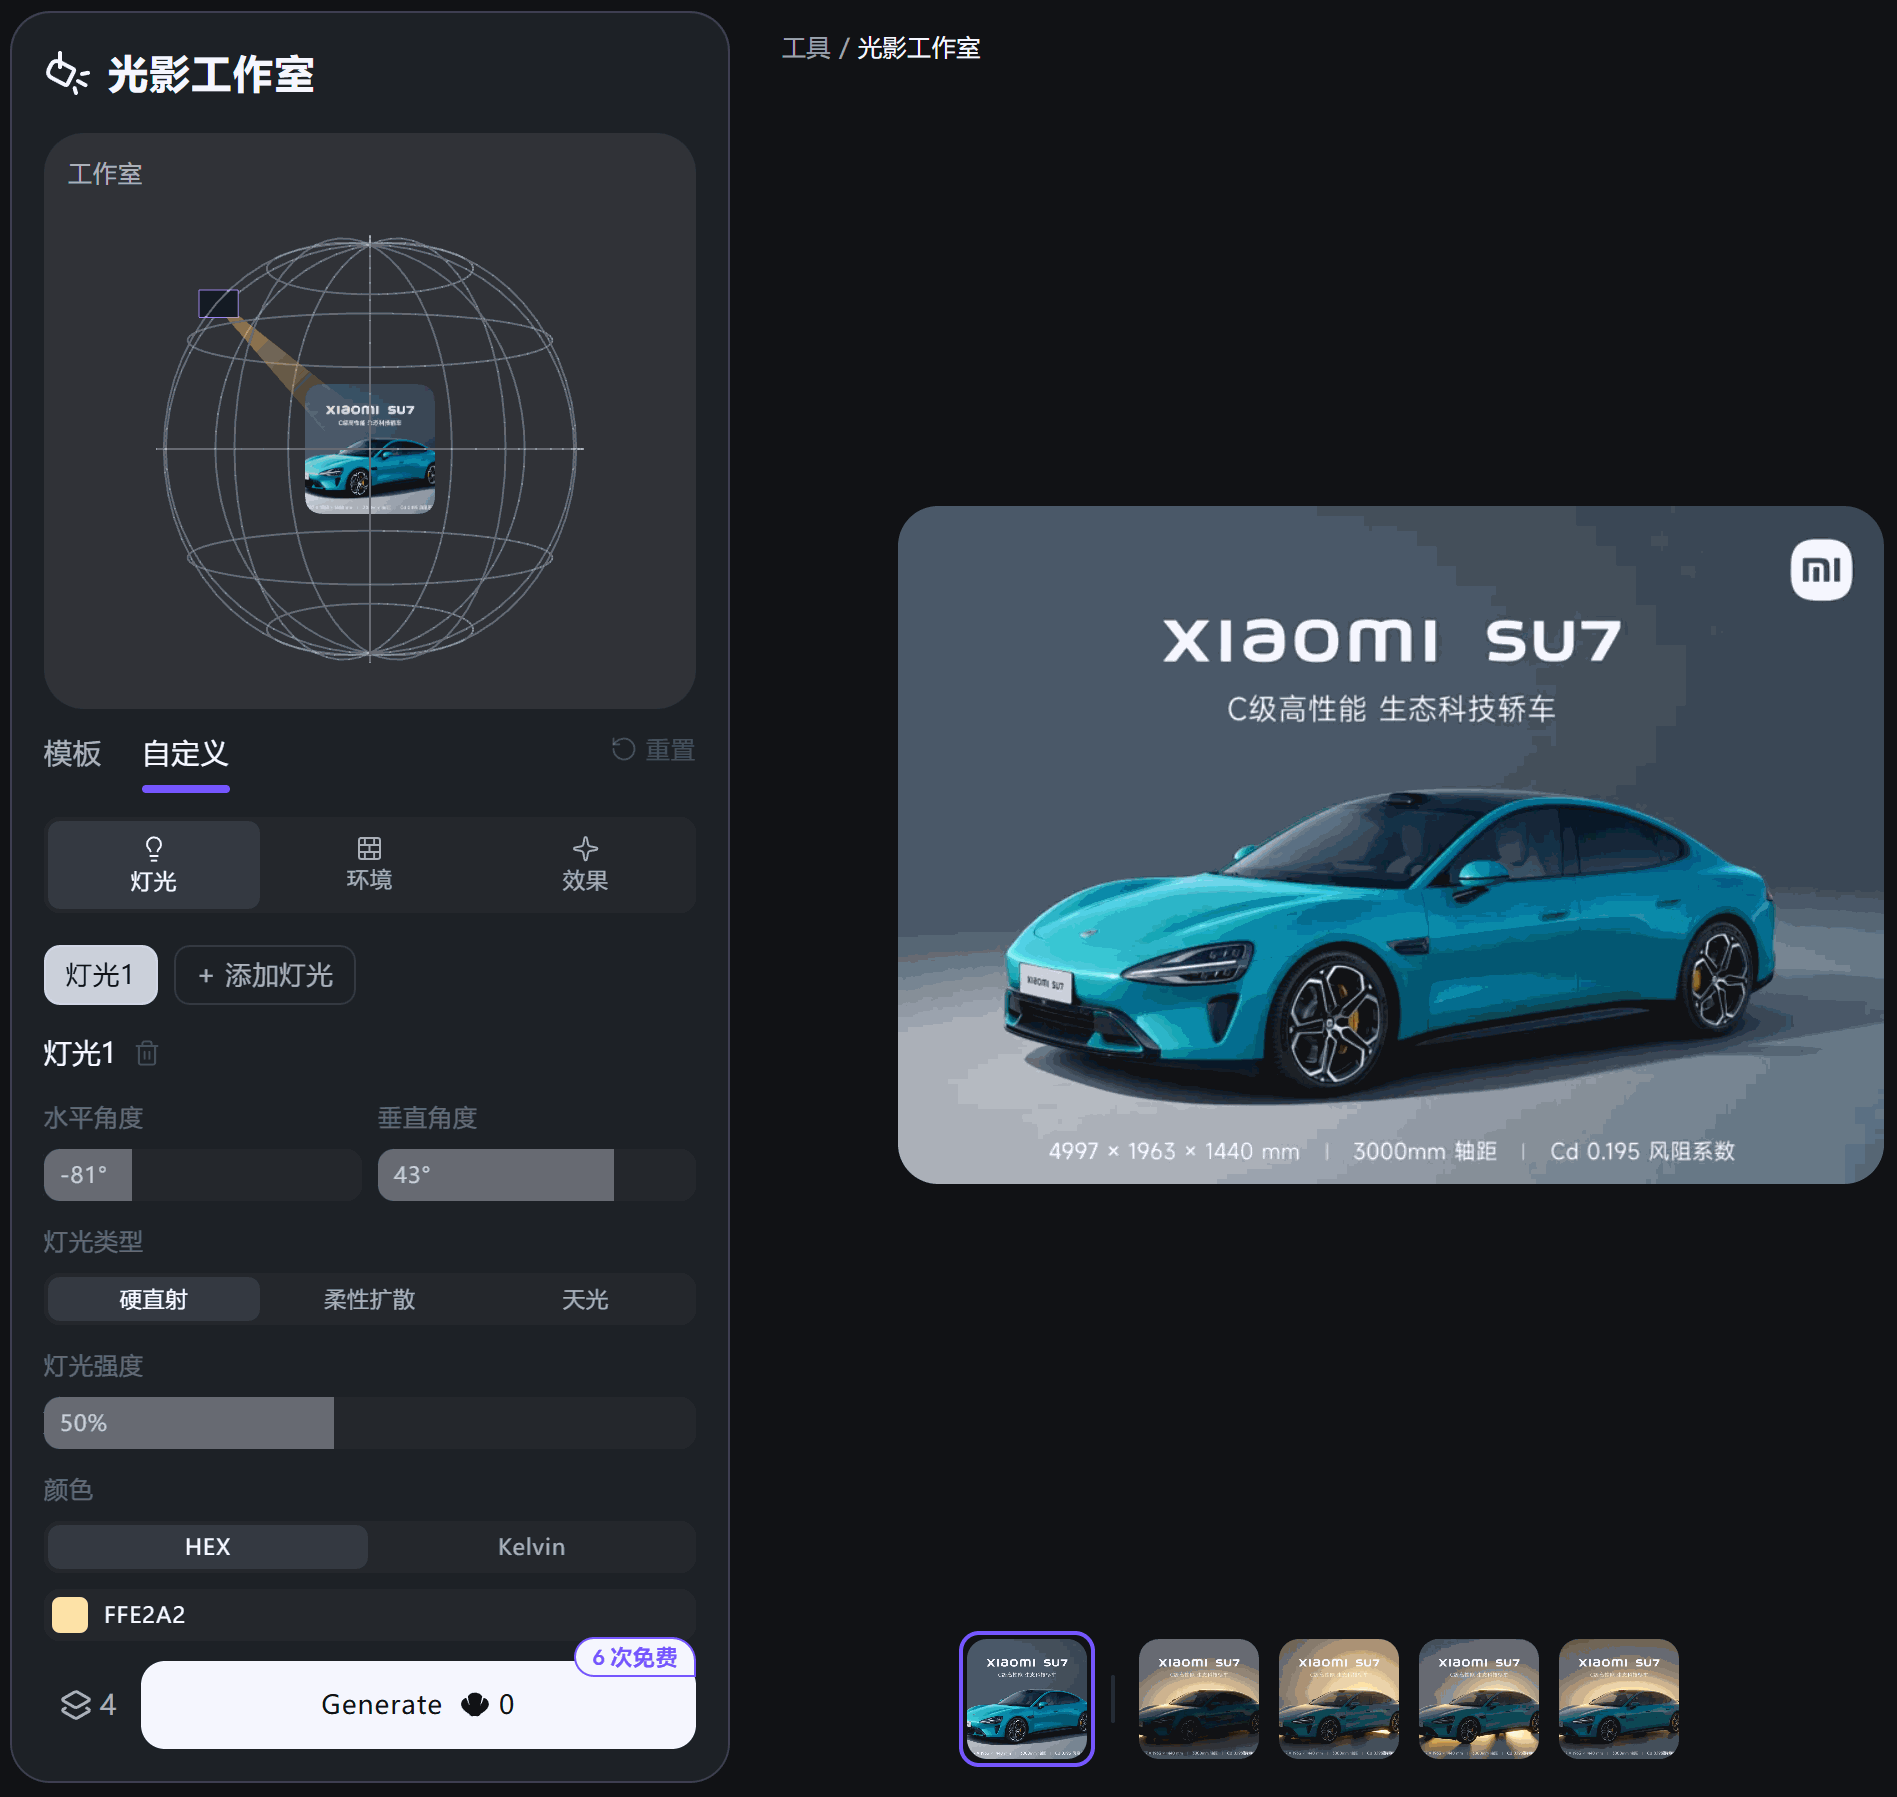The height and width of the screenshot is (1797, 1897).
Task: Click the layers stack icon beside 4
Action: click(76, 1705)
